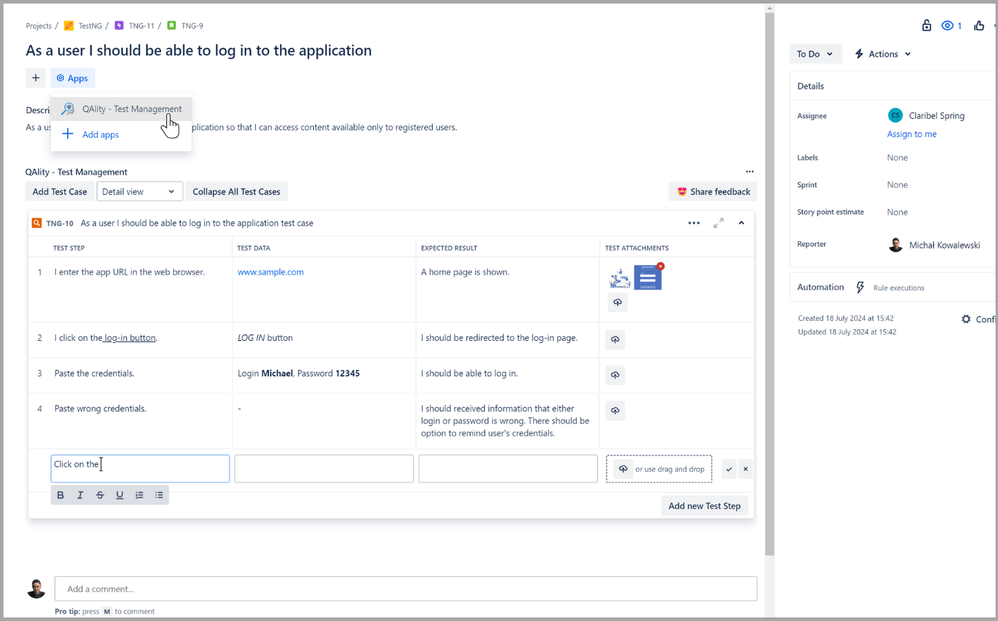Click the upload icon in step 2 attachments

click(614, 339)
